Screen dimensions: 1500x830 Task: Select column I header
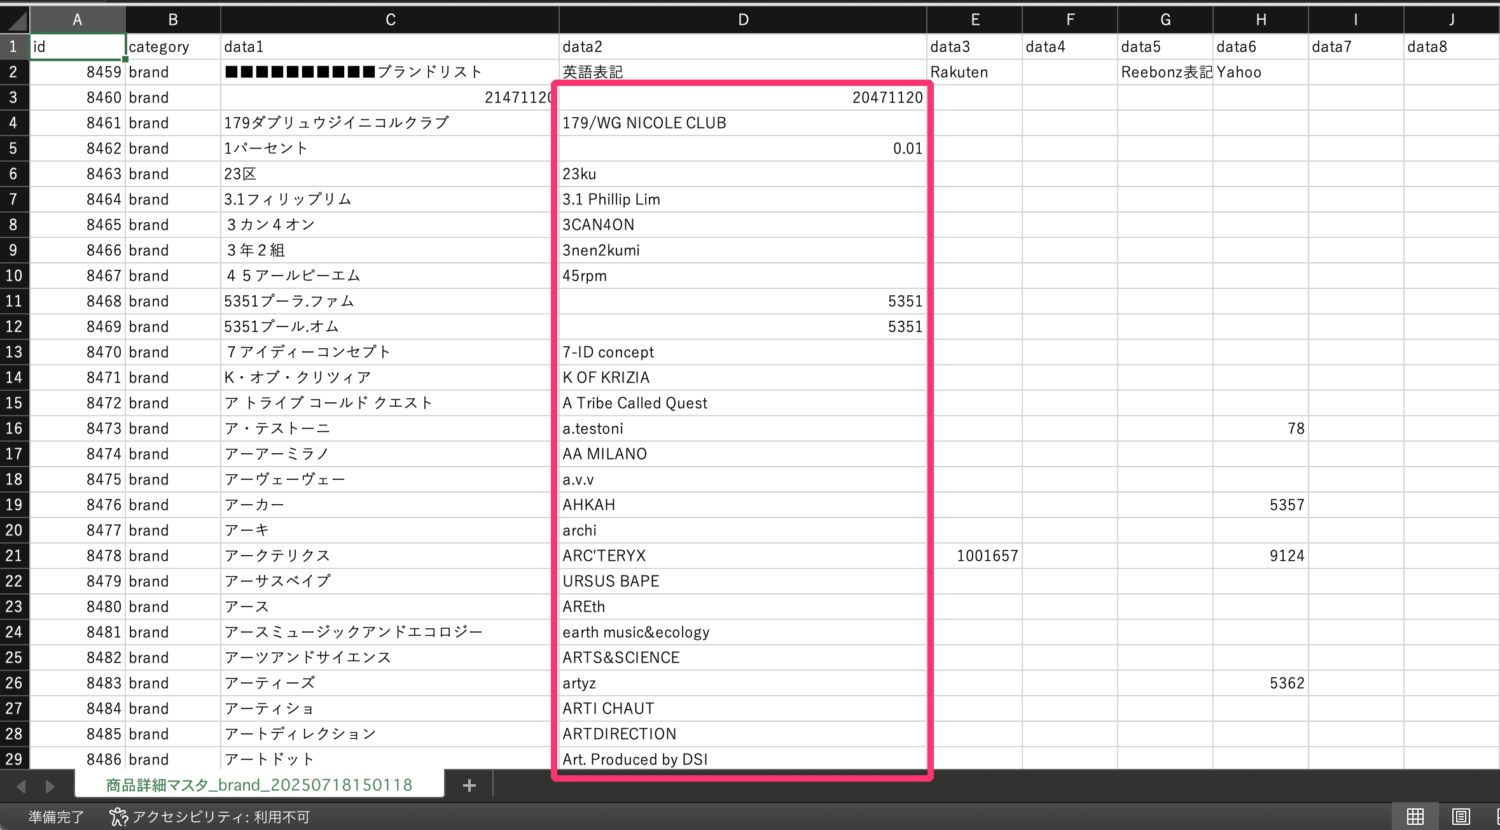[x=1356, y=19]
